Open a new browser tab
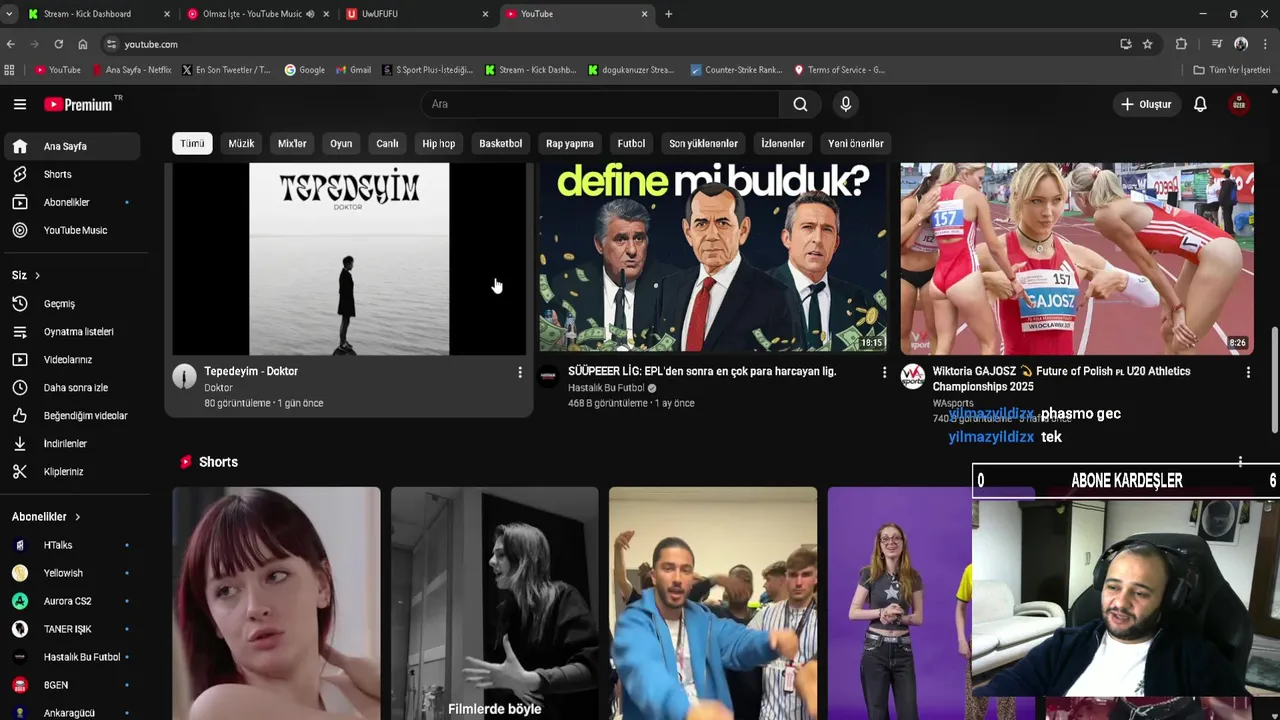 668,14
